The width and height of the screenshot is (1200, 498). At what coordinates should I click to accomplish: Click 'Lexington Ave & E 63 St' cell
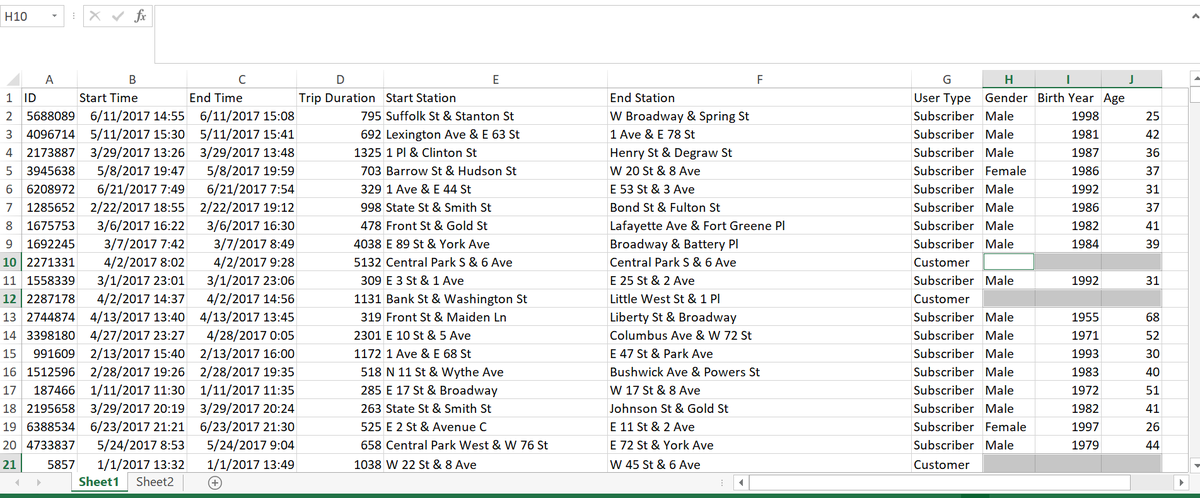tap(496, 134)
